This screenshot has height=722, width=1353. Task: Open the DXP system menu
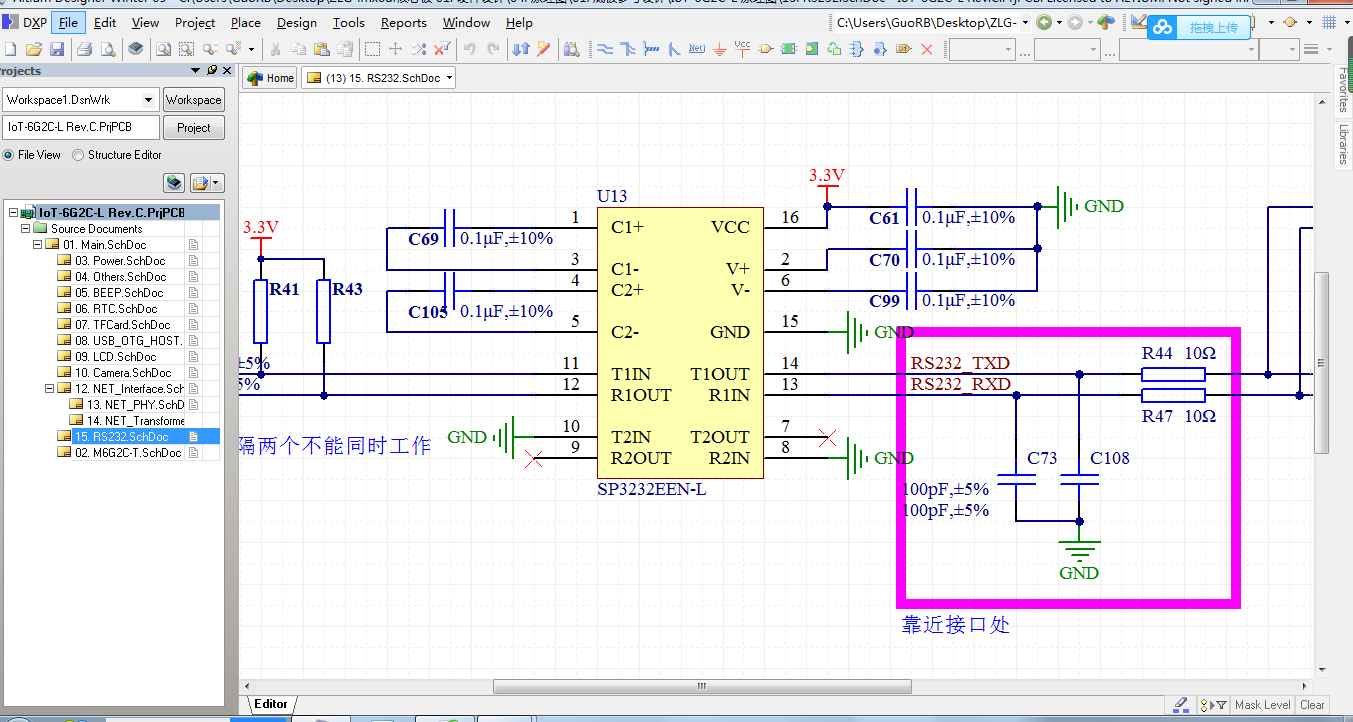tap(25, 22)
